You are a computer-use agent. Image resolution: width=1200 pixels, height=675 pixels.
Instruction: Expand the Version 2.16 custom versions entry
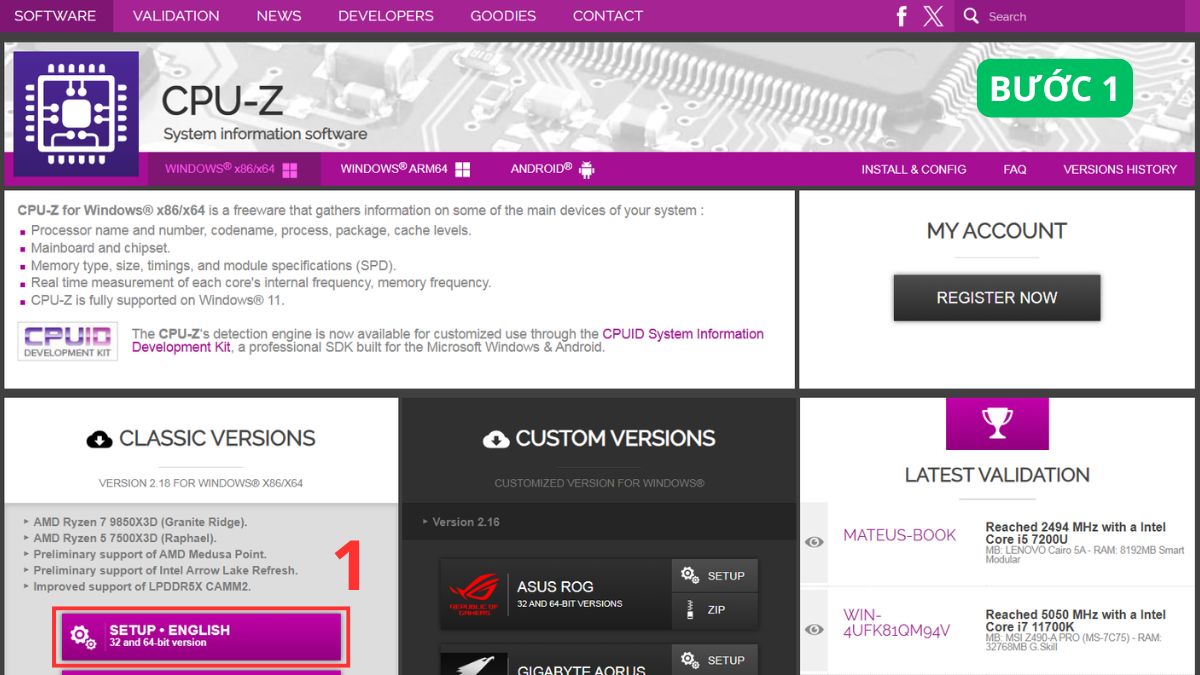[466, 522]
